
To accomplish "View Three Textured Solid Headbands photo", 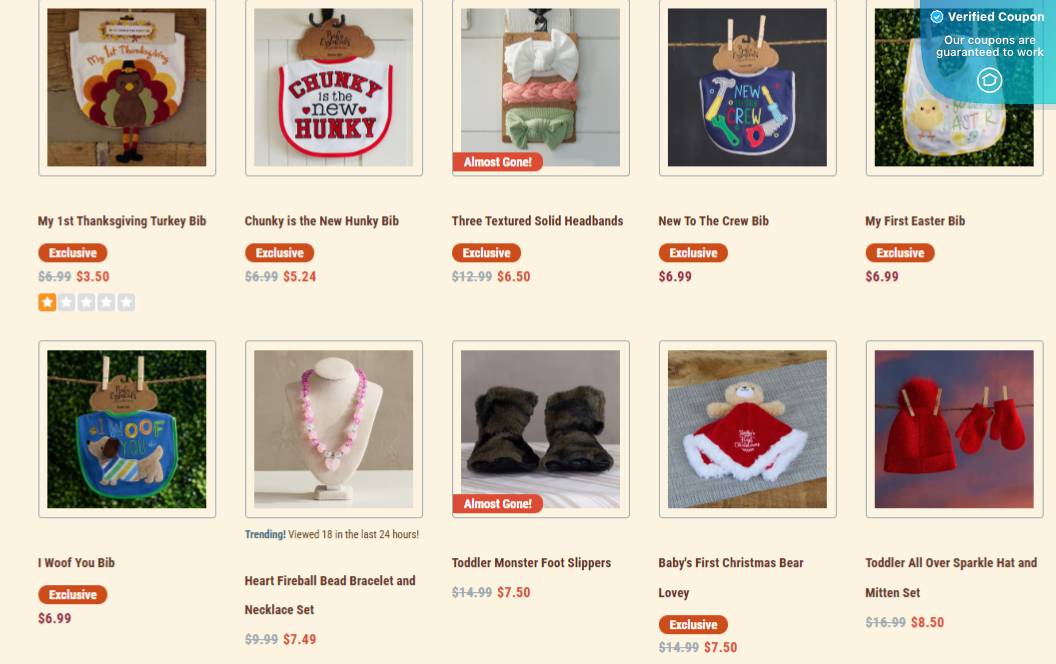I will click(x=541, y=87).
